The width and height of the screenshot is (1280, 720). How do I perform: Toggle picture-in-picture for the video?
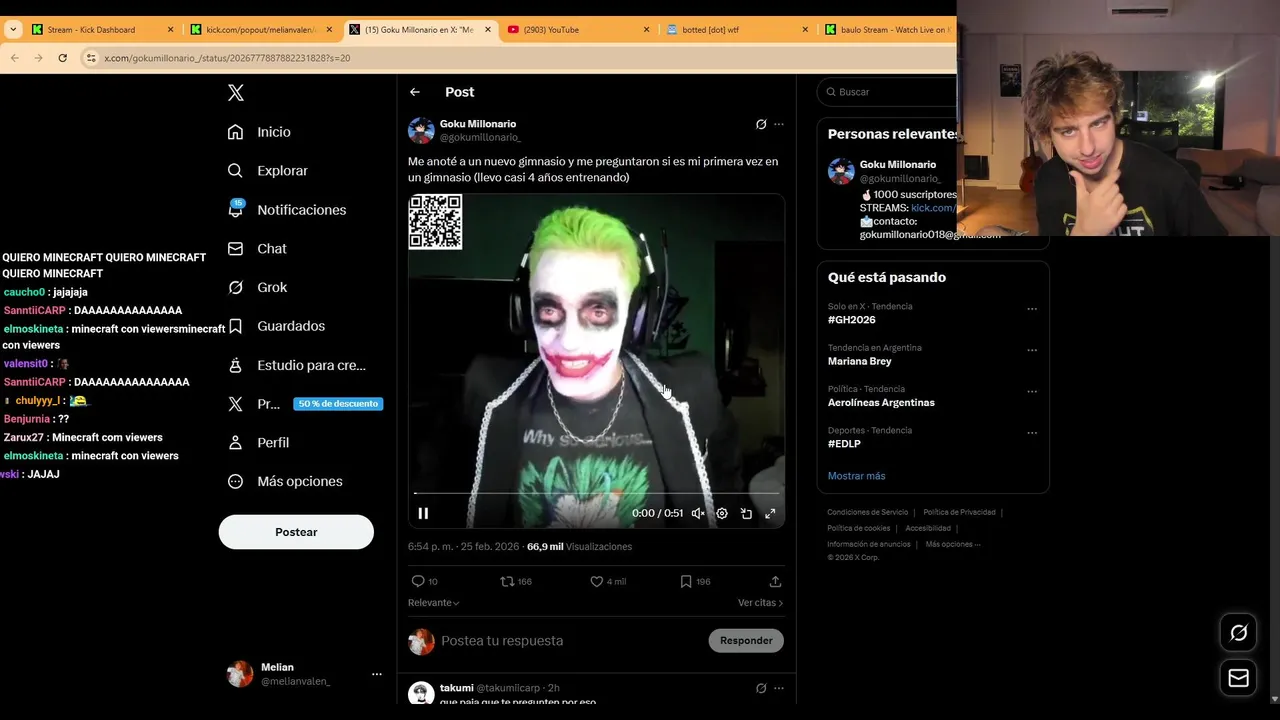click(746, 513)
